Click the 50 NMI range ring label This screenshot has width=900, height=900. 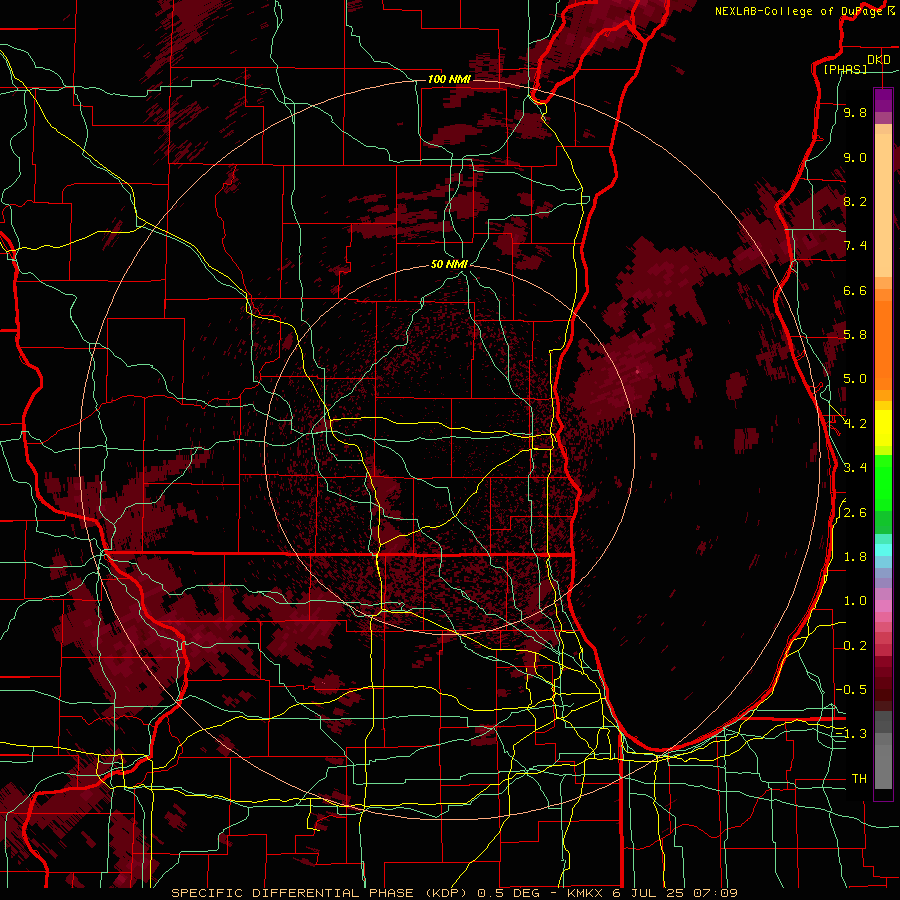click(x=449, y=264)
